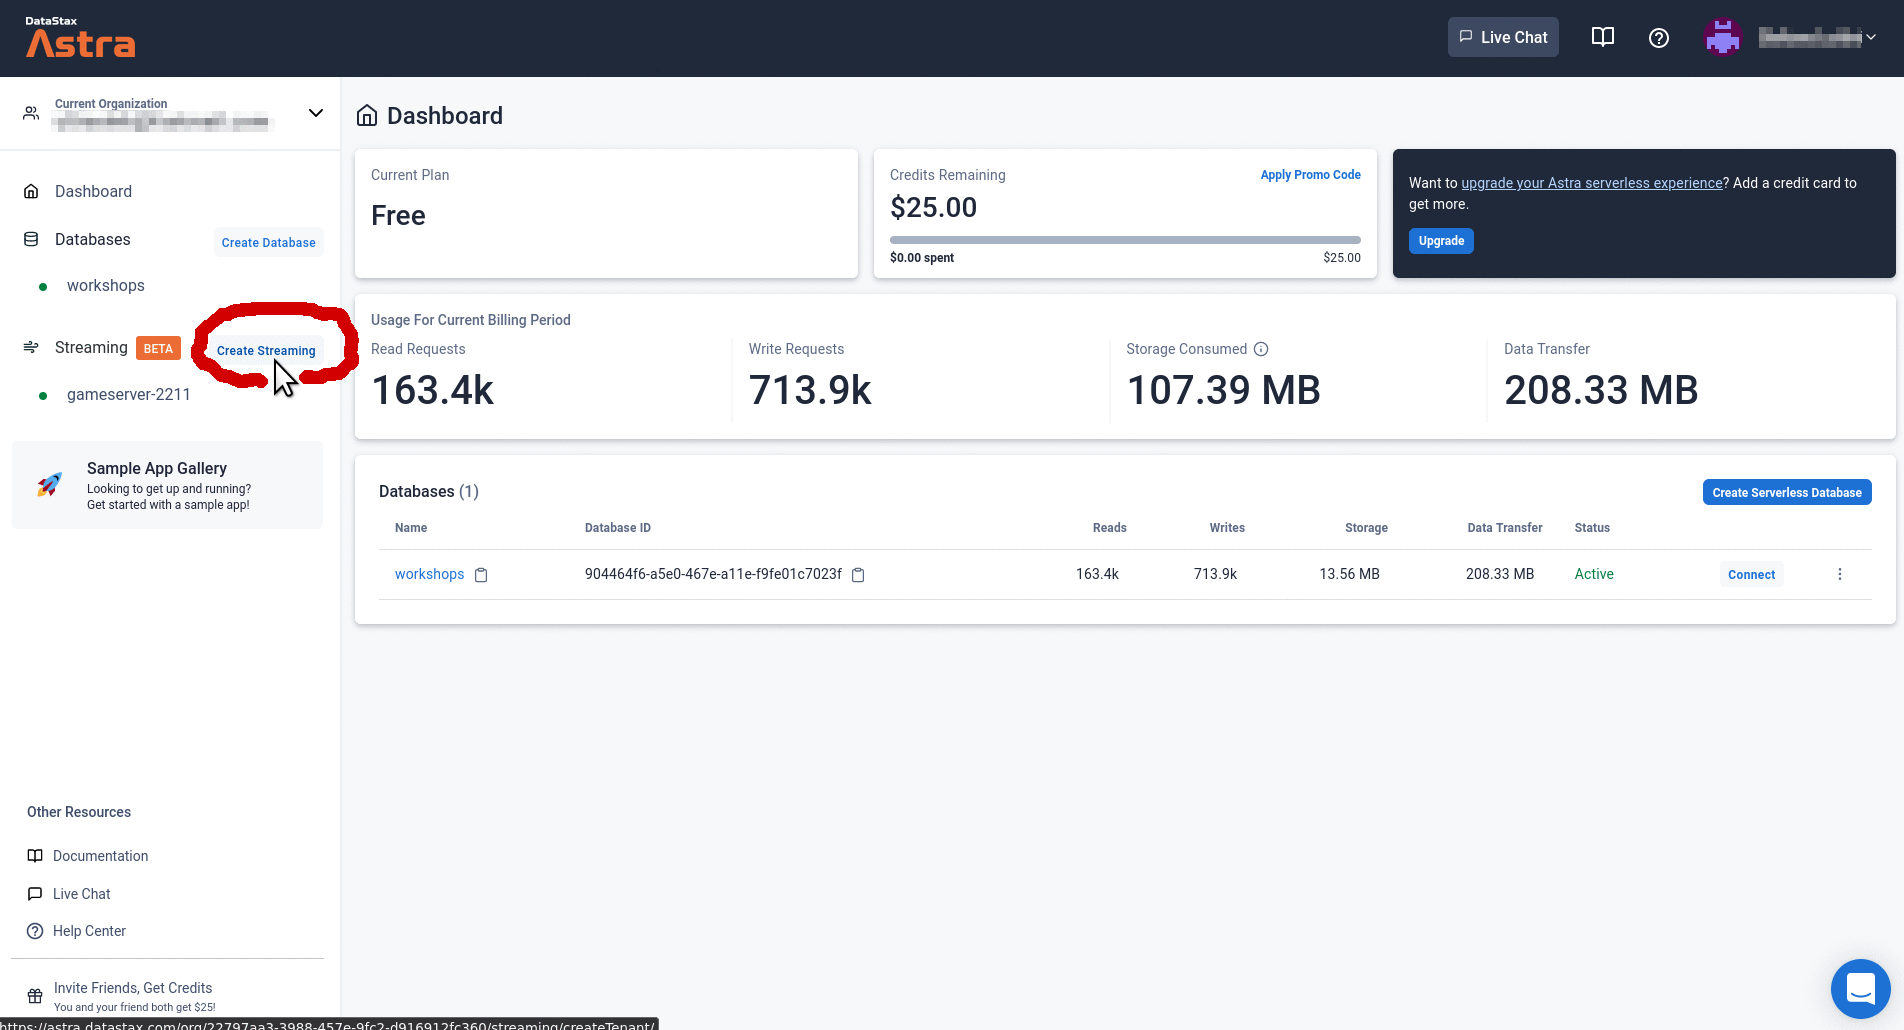Image resolution: width=1904 pixels, height=1030 pixels.
Task: Click the Database ID column header
Action: pyautogui.click(x=618, y=528)
